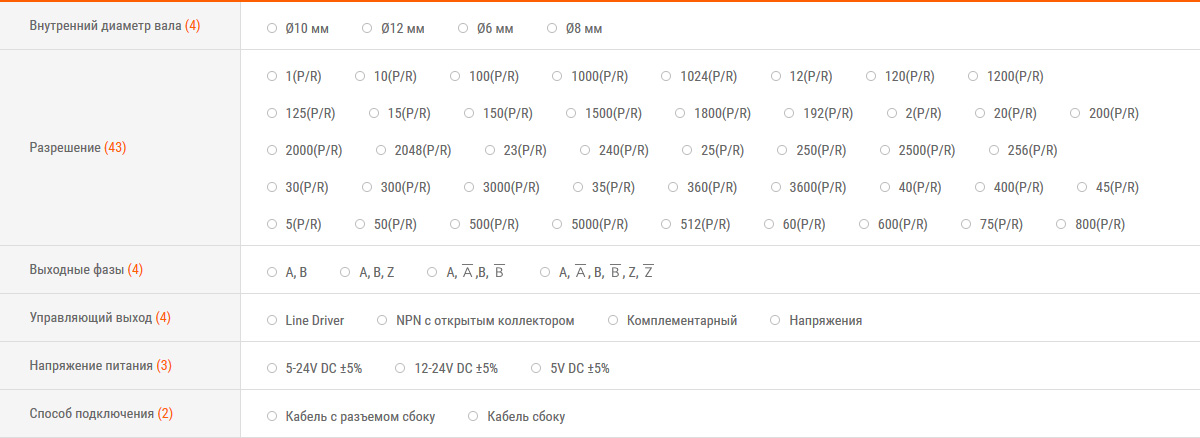Viewport: 1200px width, 438px height.
Task: Pick the 1200(P/R) resolution option
Action: 973,76
